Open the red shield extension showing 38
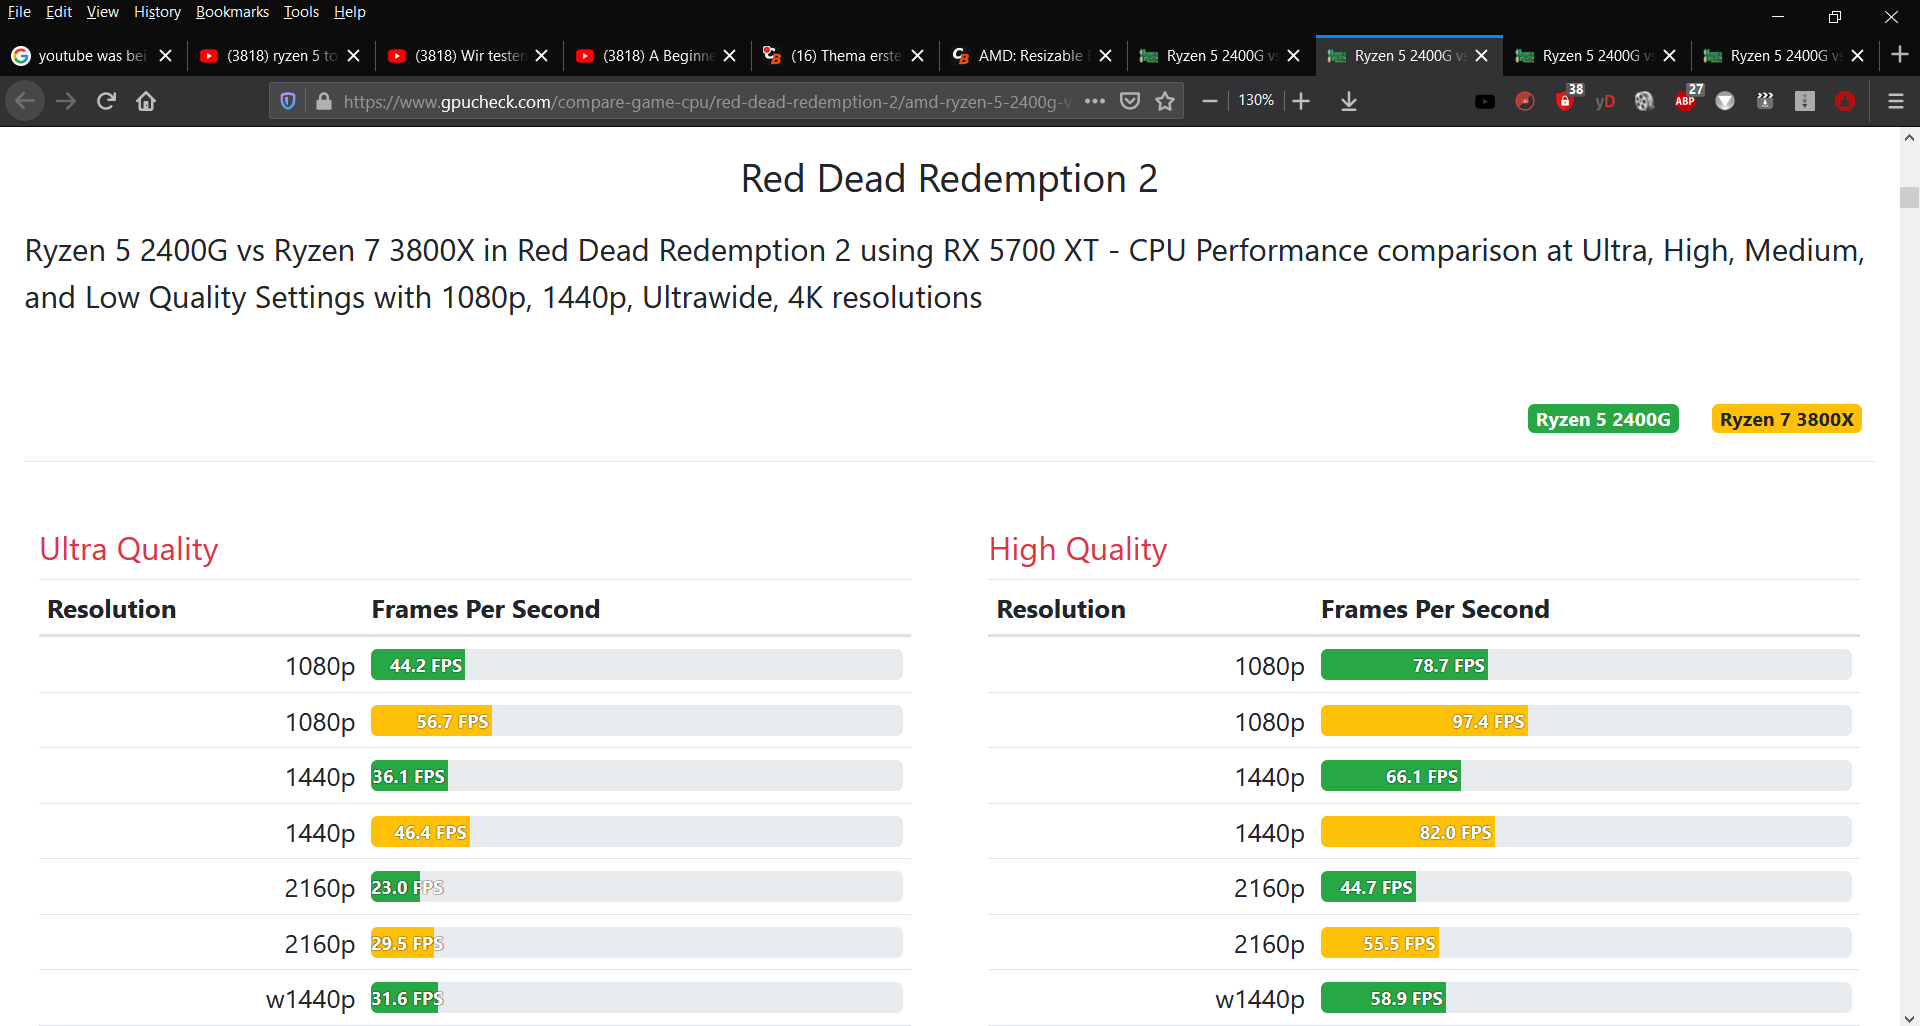 coord(1567,99)
